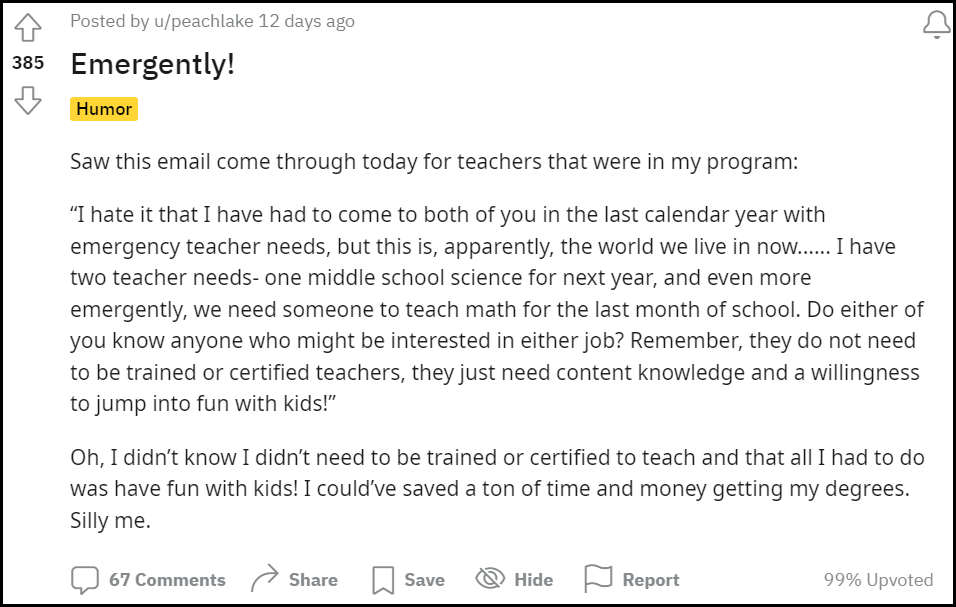Upvote the Emergently! post

click(28, 27)
